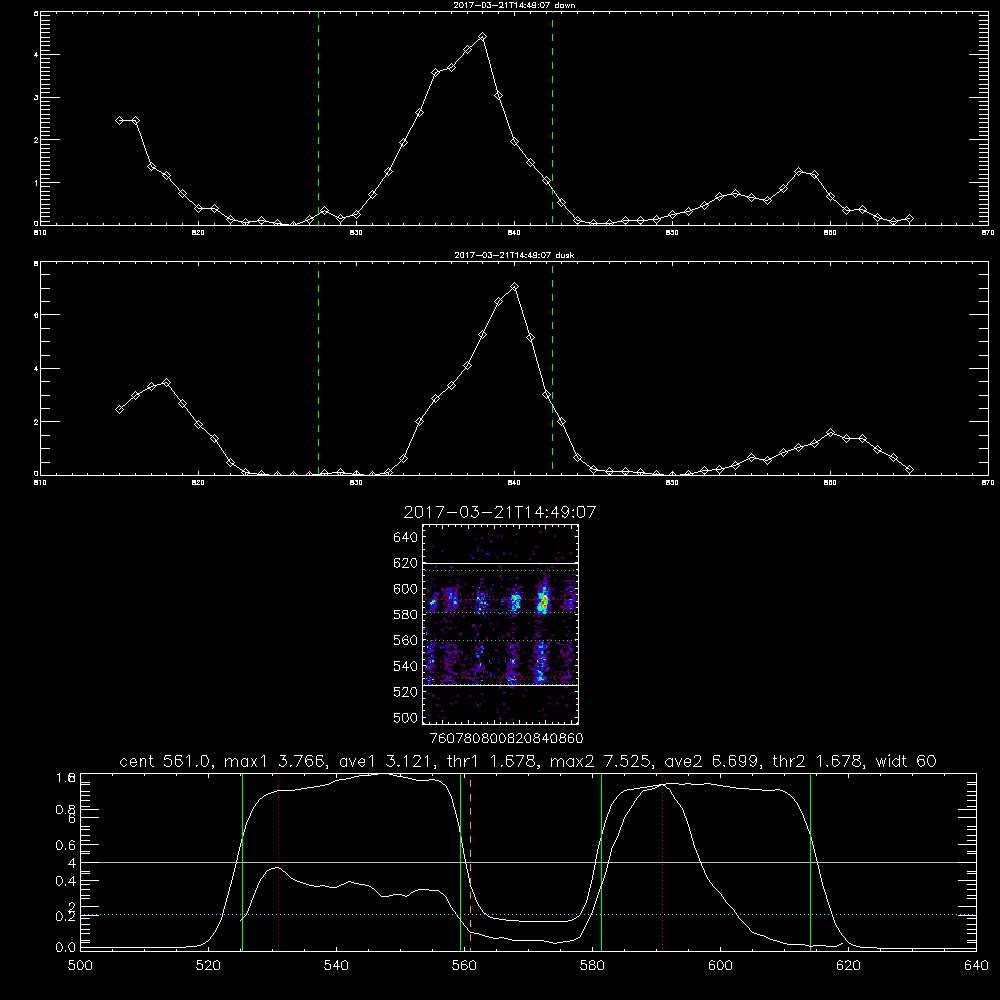The height and width of the screenshot is (1000, 1000).
Task: Click the '0.6' label on profile y-axis
Action: tap(66, 845)
